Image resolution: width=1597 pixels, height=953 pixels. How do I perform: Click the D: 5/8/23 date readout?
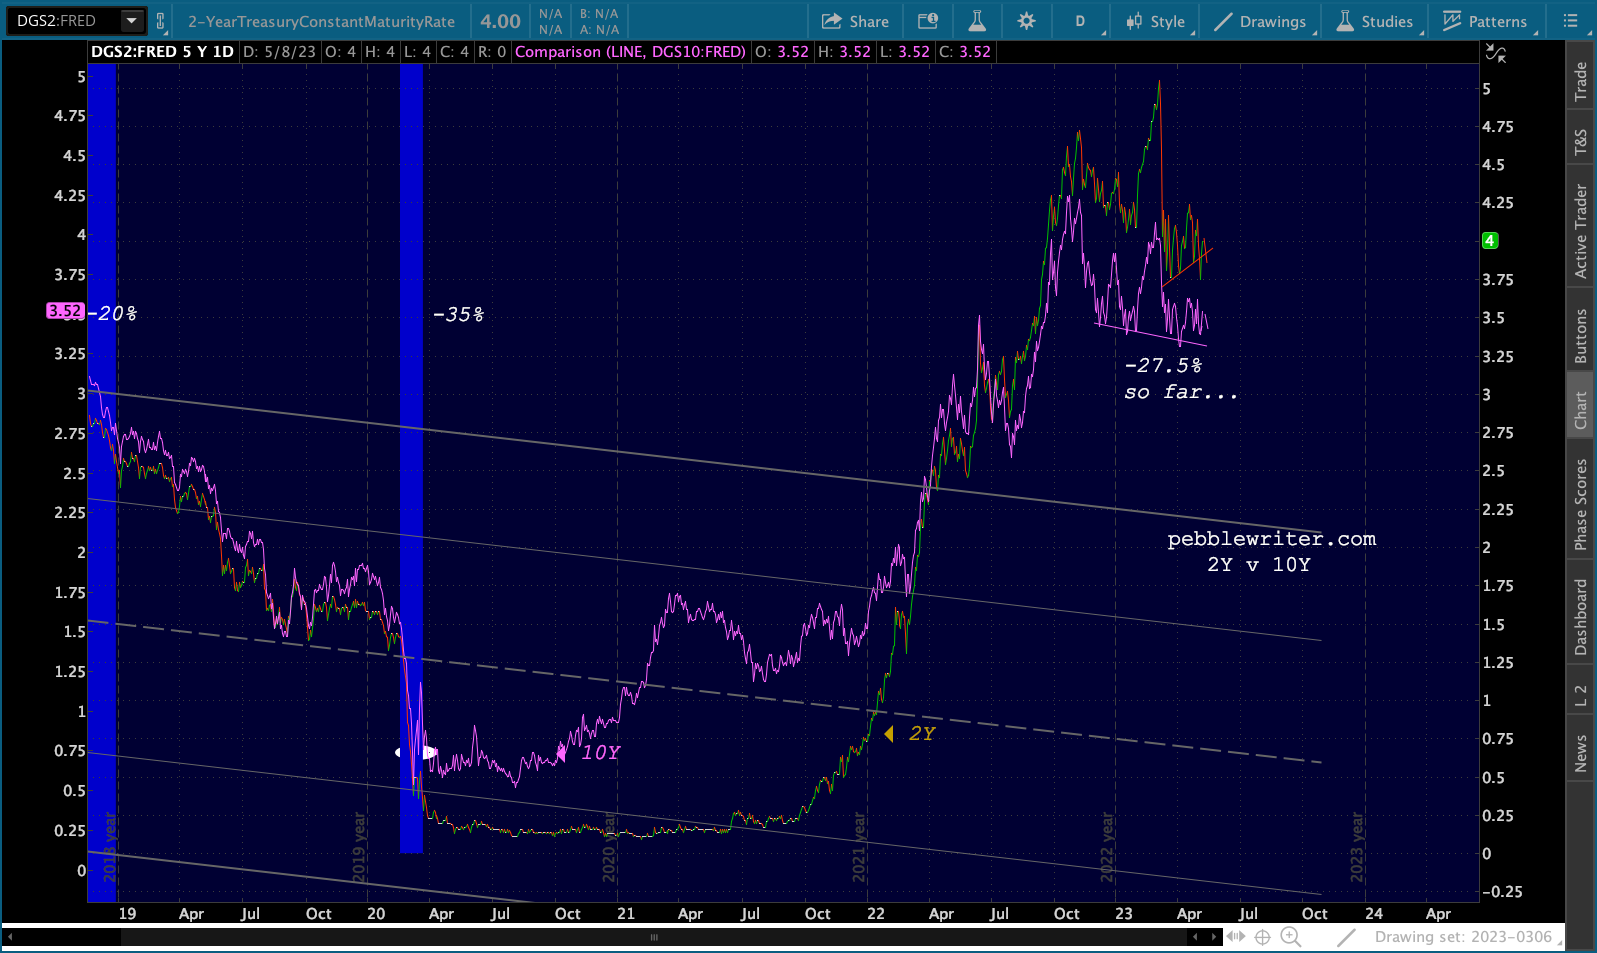[279, 52]
